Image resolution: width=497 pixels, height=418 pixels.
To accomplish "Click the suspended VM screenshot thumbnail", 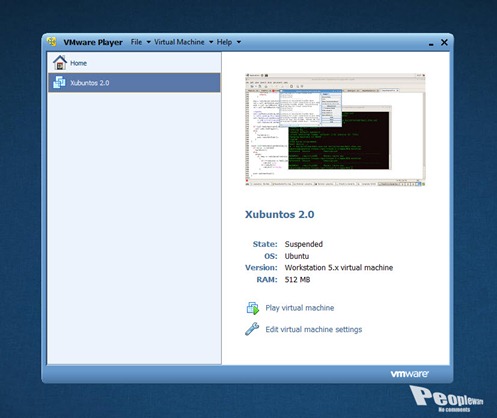I will click(x=335, y=130).
